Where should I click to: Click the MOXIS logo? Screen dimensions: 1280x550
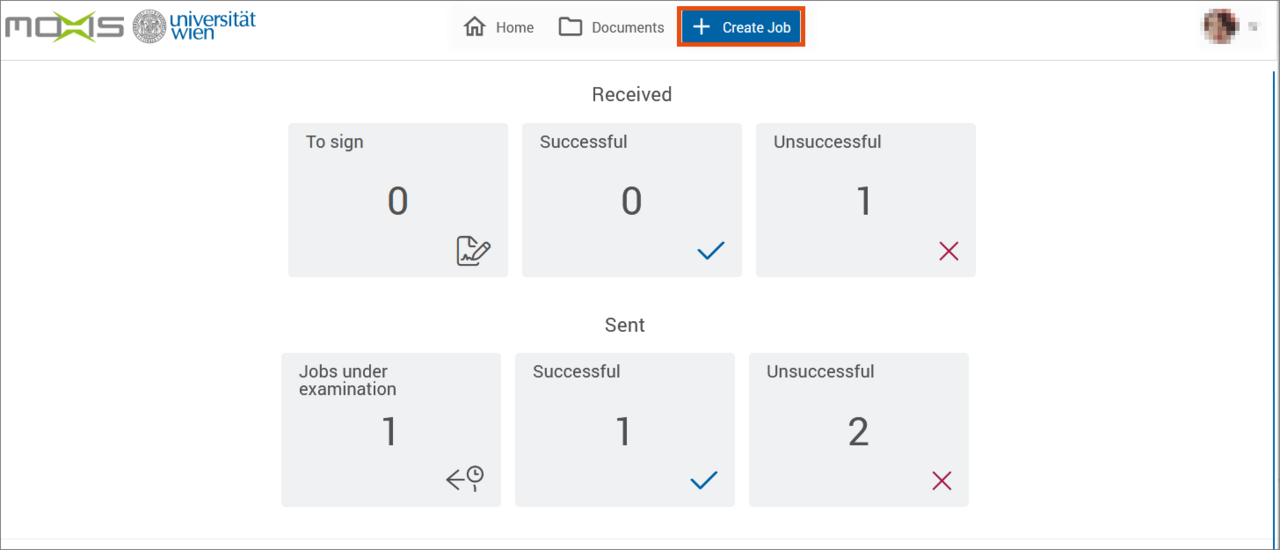pos(64,27)
